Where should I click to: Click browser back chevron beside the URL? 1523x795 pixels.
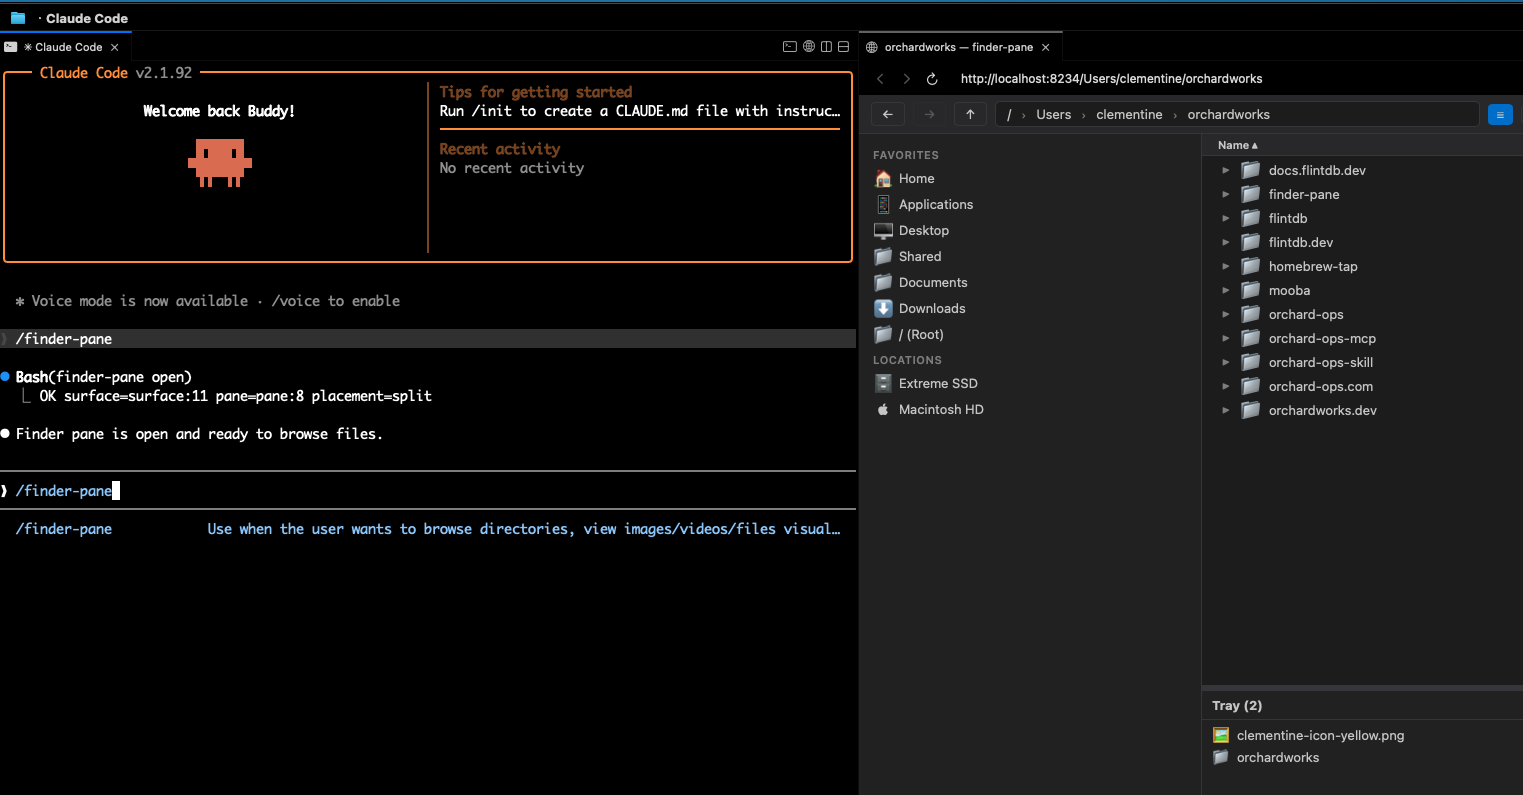(880, 79)
